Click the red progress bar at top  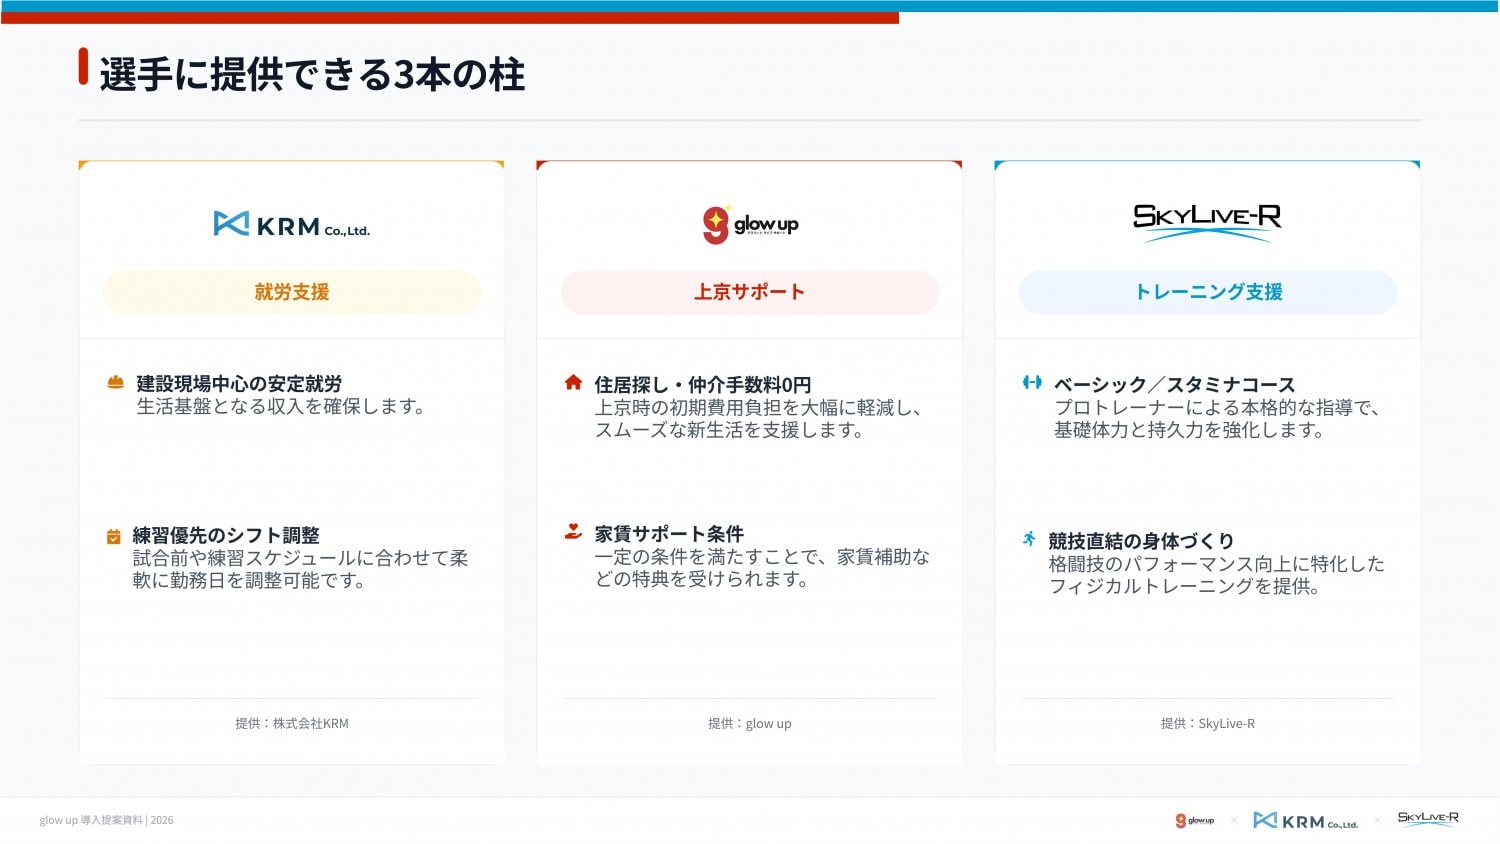point(449,18)
